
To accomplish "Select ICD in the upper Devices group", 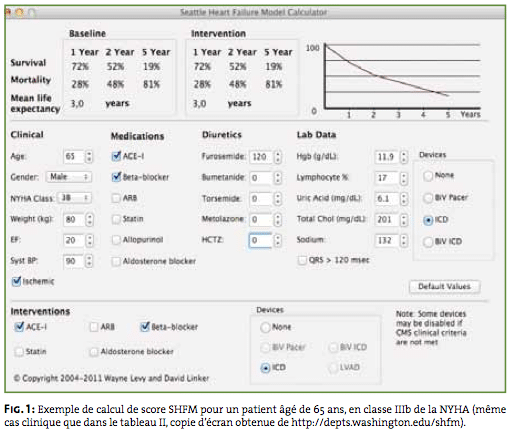I will click(x=428, y=220).
